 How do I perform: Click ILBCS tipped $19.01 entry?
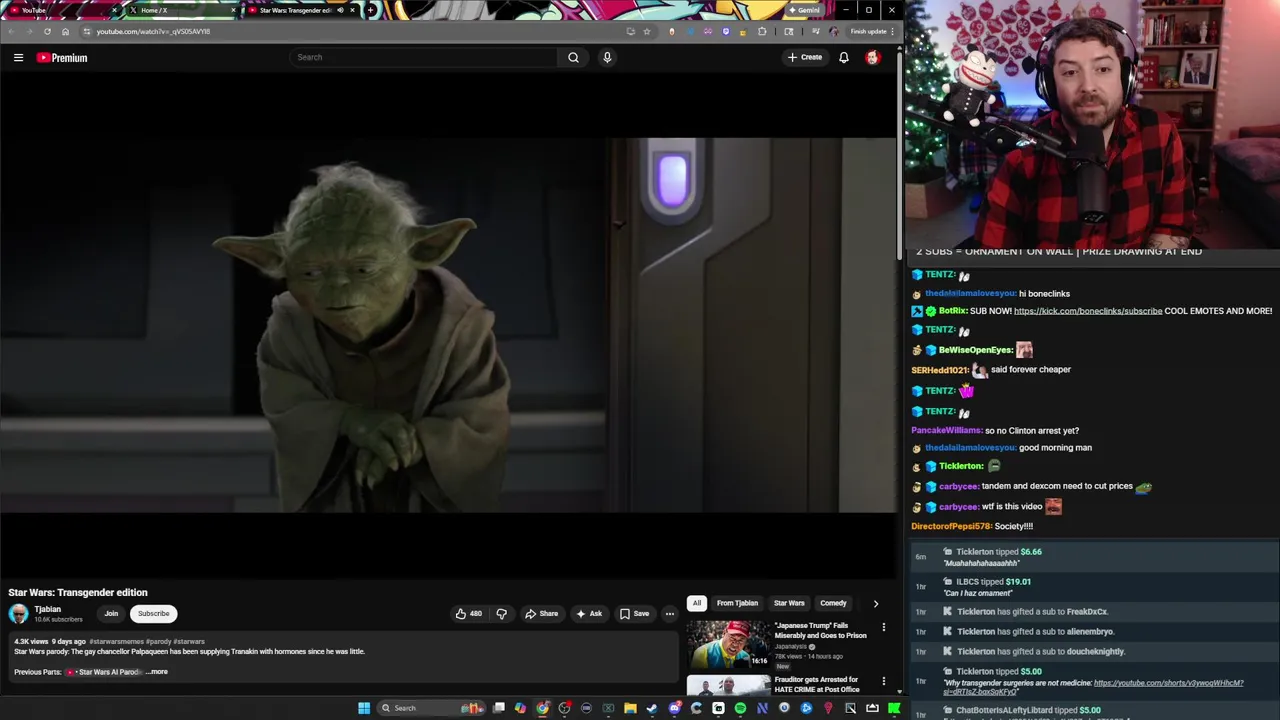click(x=1094, y=586)
